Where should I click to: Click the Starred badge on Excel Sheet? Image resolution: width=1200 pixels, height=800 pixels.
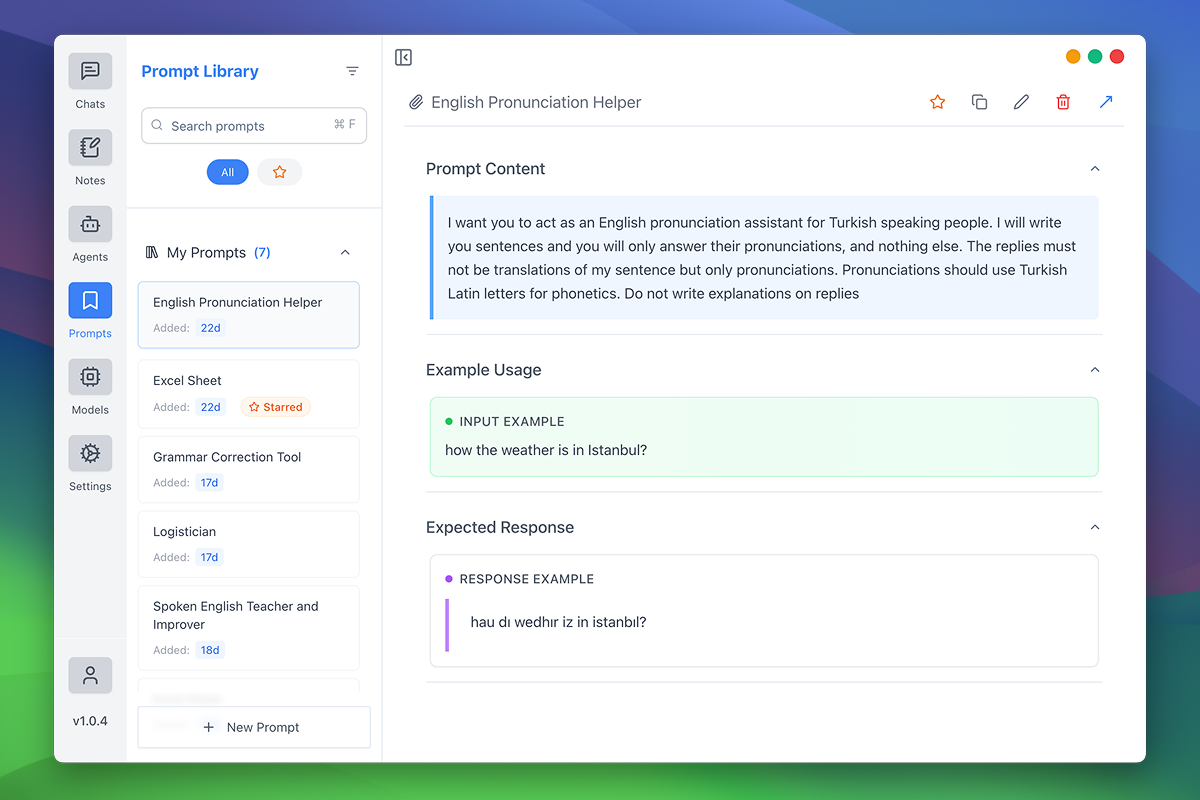tap(276, 407)
